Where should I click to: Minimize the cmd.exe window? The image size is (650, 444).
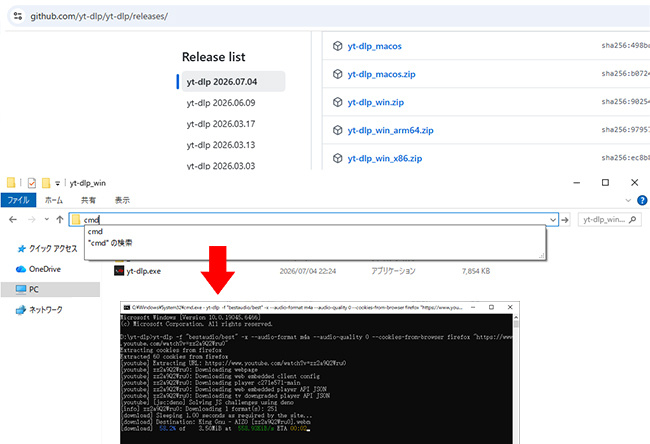click(x=473, y=307)
